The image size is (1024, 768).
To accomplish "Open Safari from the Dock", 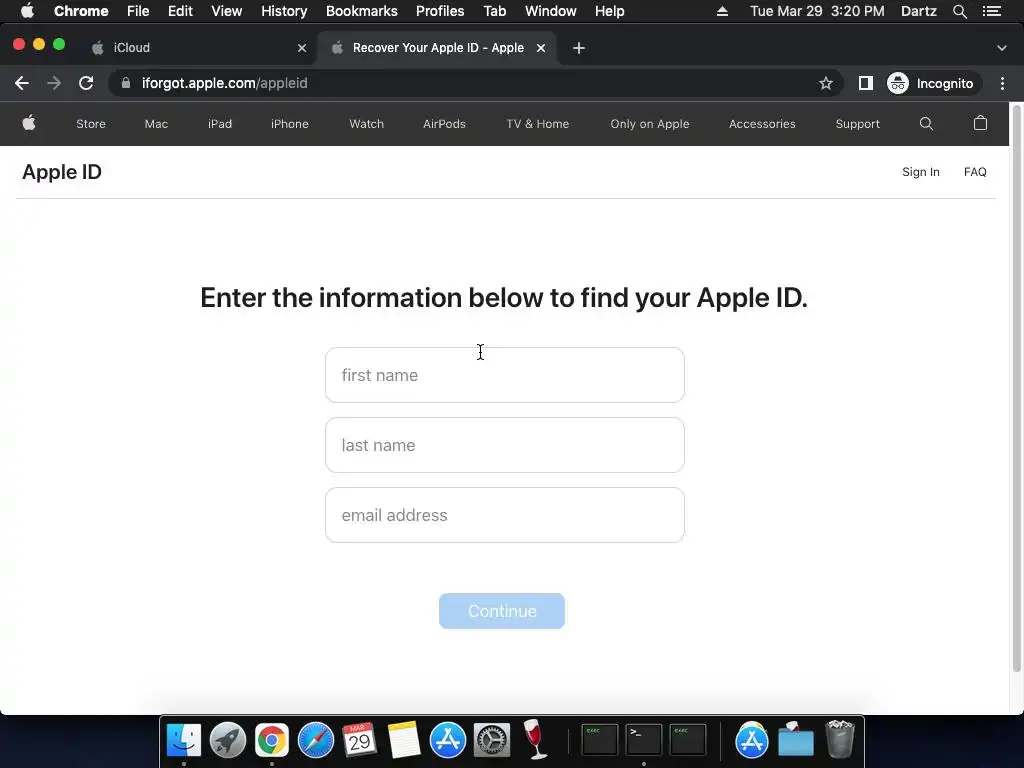I will pyautogui.click(x=316, y=741).
